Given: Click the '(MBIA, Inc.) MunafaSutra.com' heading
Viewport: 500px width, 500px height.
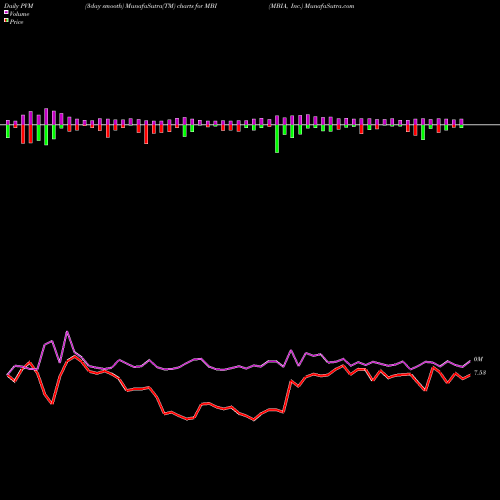Looking at the screenshot, I should tap(311, 6).
